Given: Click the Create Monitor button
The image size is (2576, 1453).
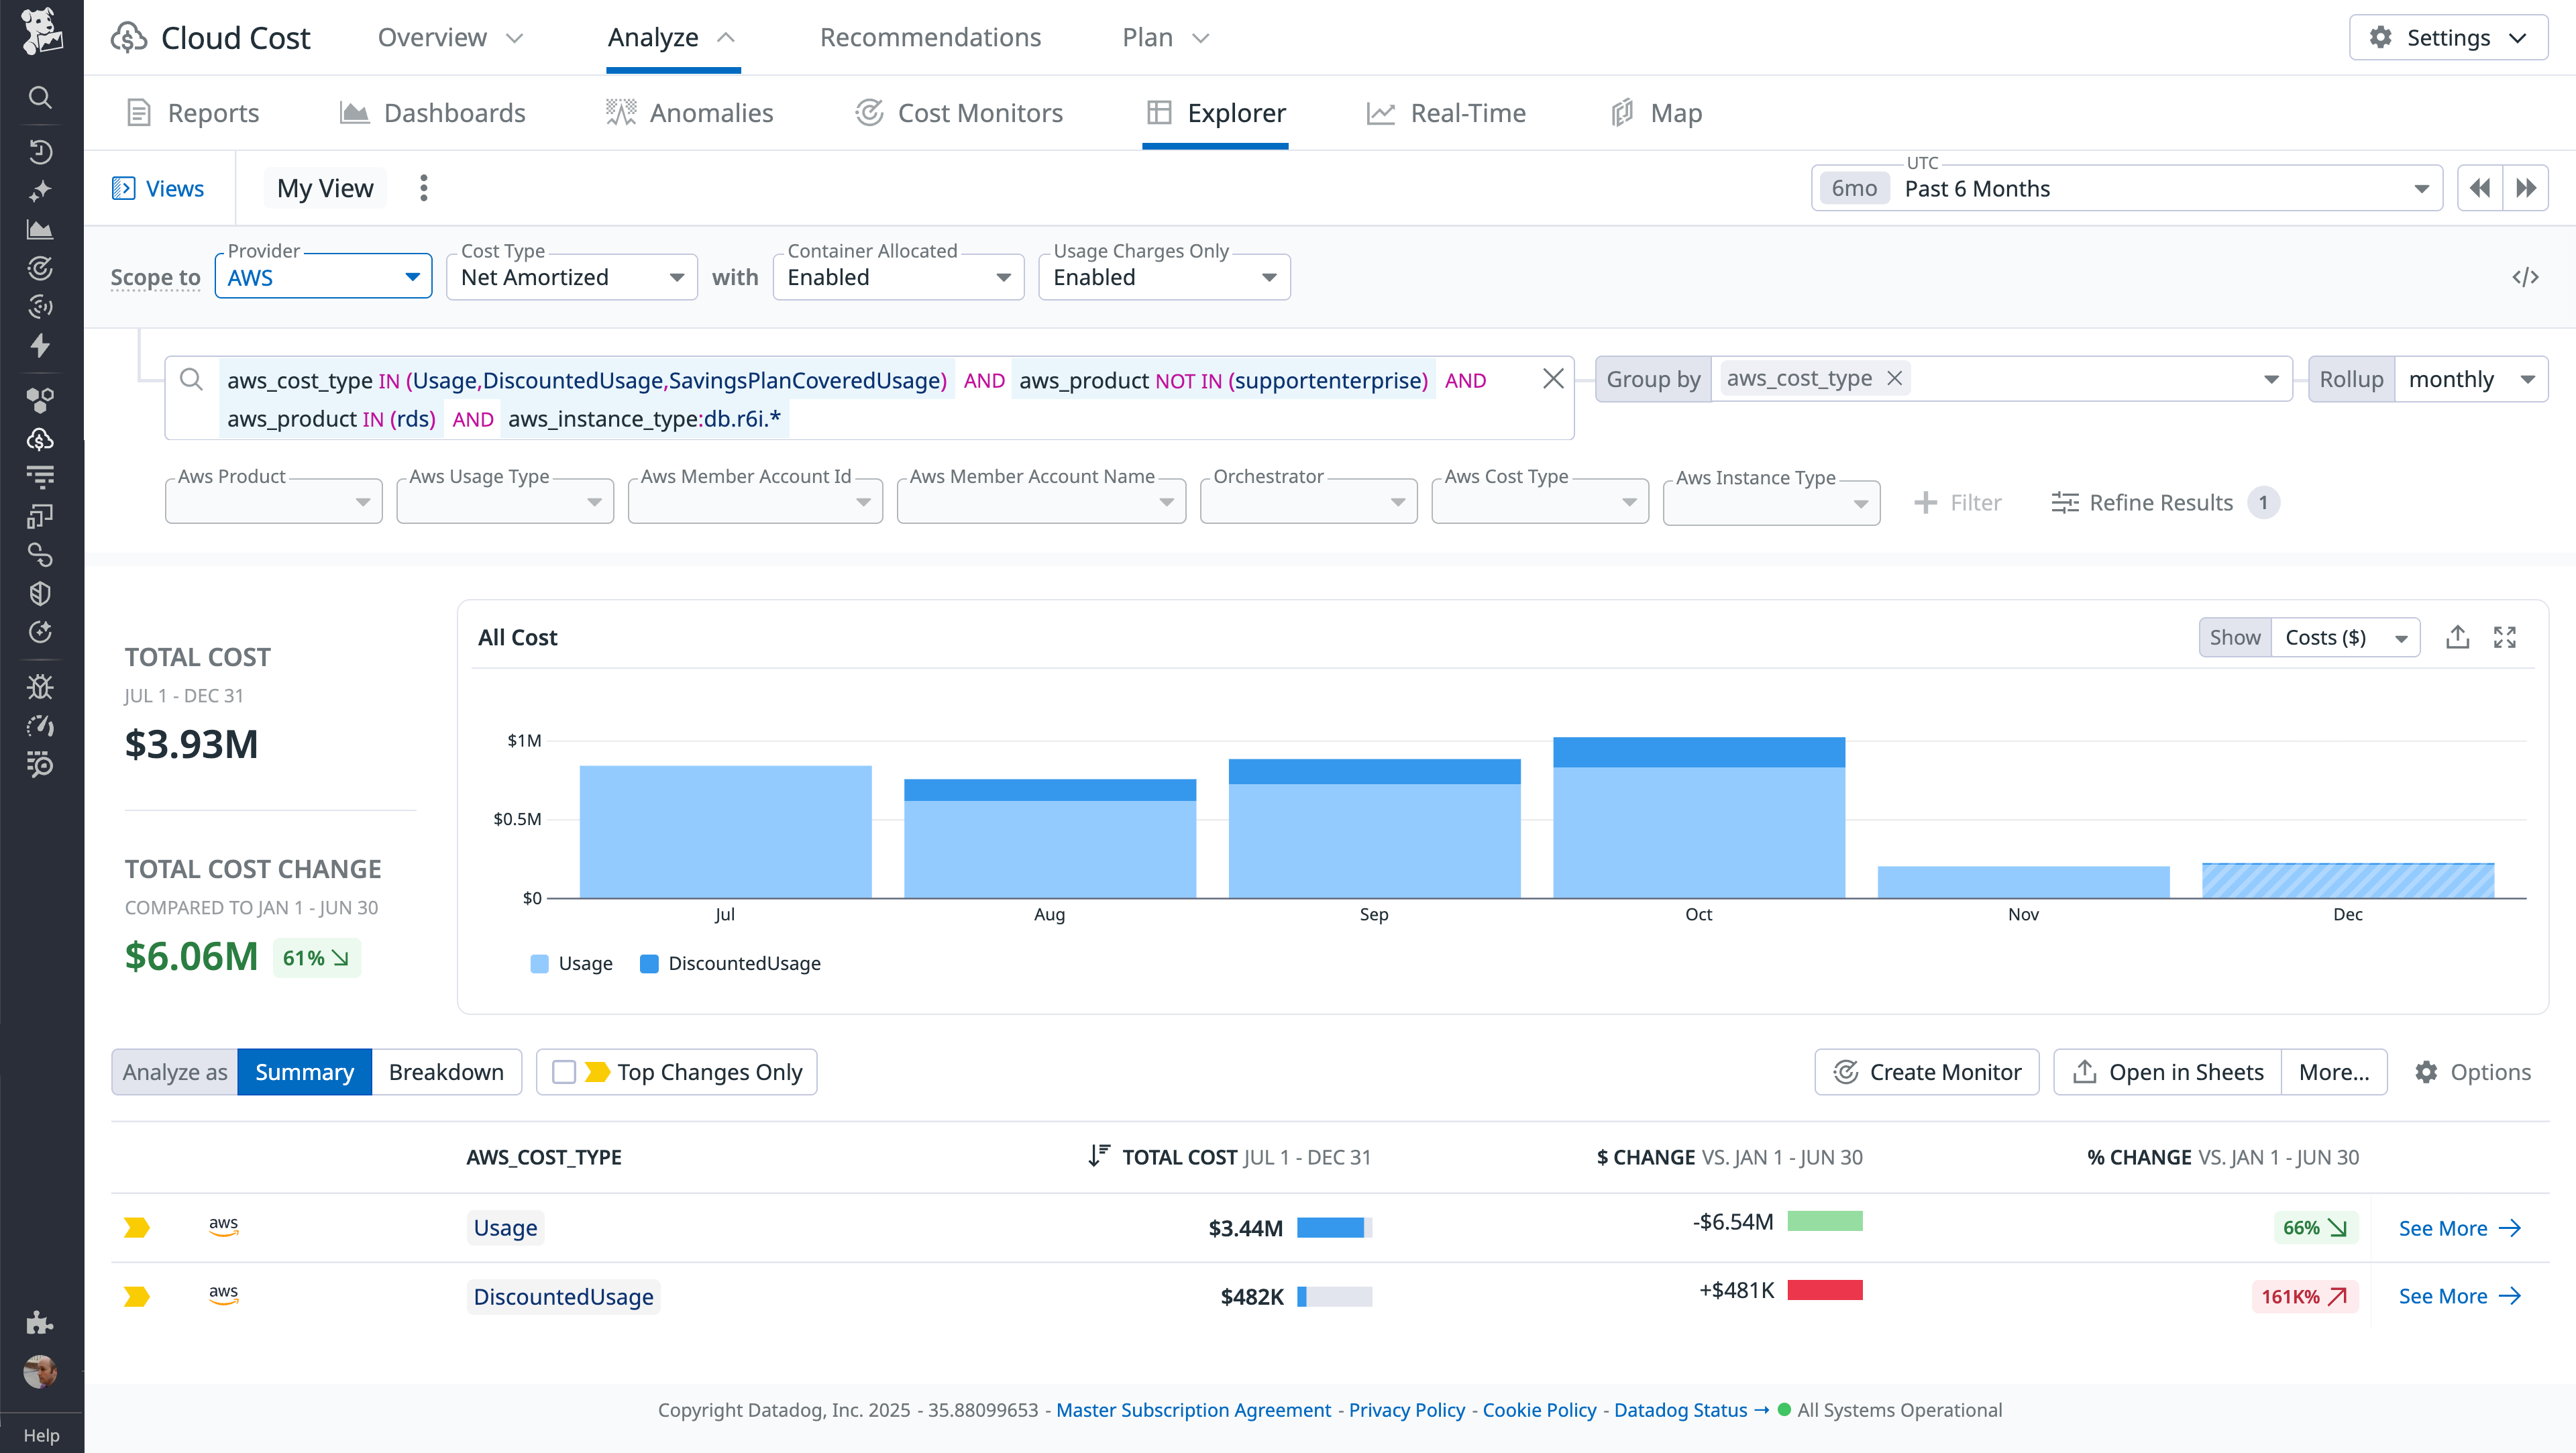Looking at the screenshot, I should [1926, 1071].
